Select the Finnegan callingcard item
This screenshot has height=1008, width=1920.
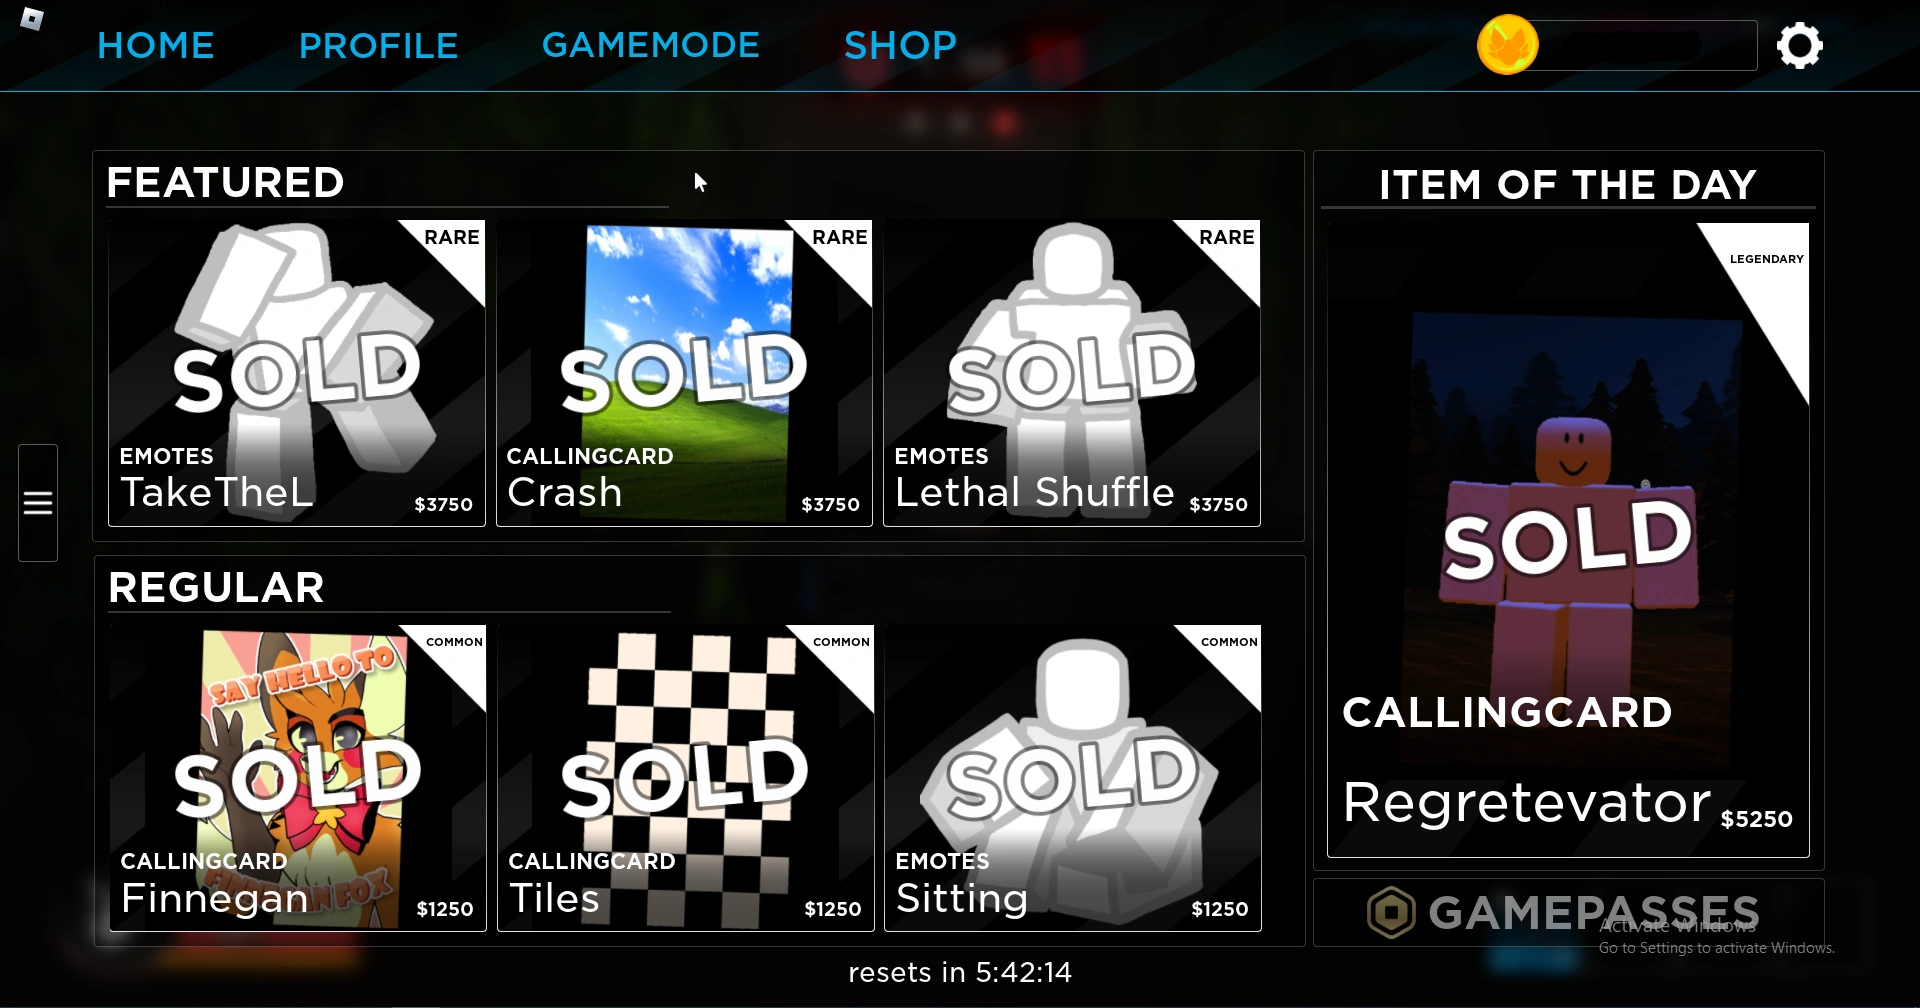298,778
